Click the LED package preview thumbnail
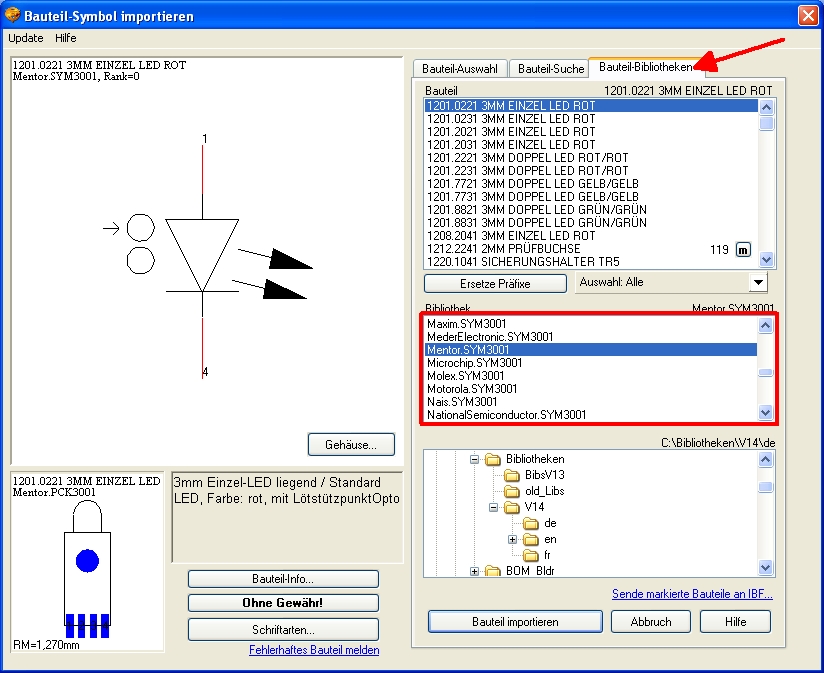This screenshot has width=824, height=673. click(86, 564)
